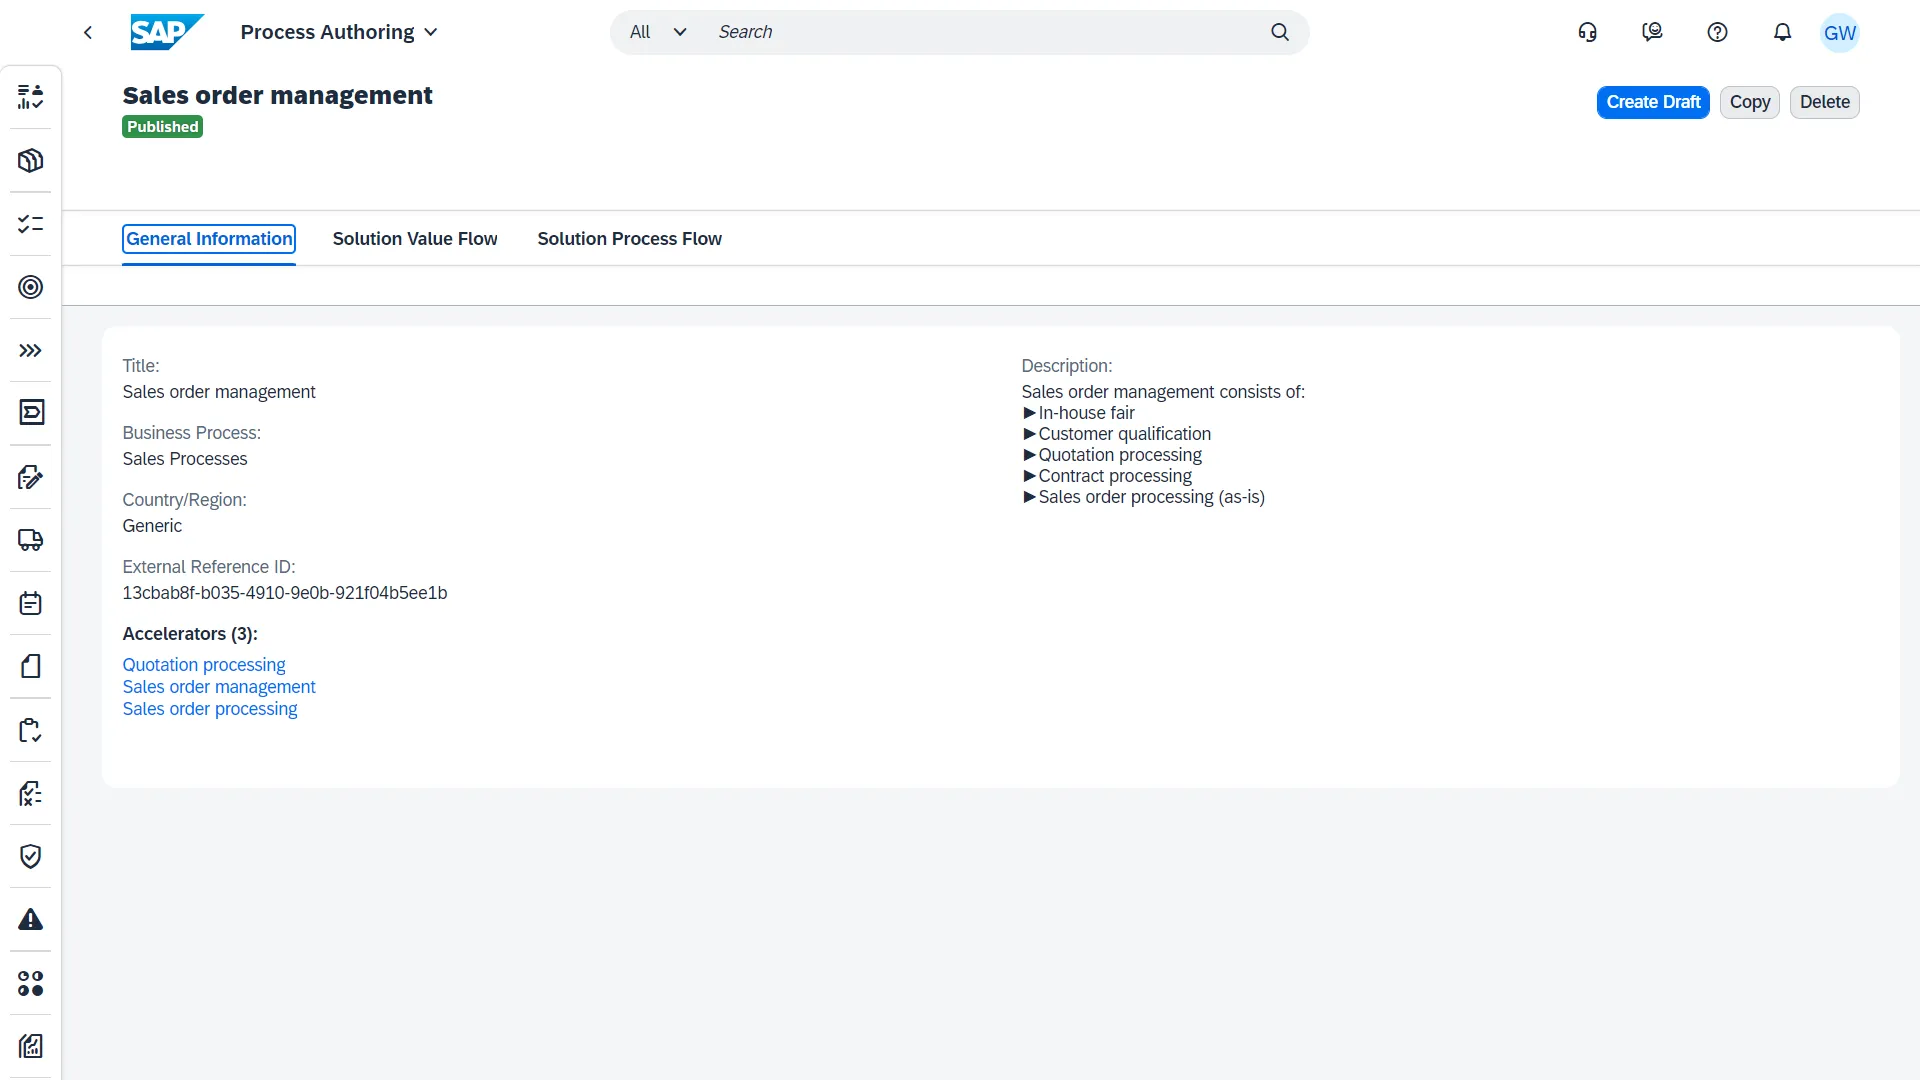
Task: Open the notifications bell
Action: pyautogui.click(x=1783, y=32)
